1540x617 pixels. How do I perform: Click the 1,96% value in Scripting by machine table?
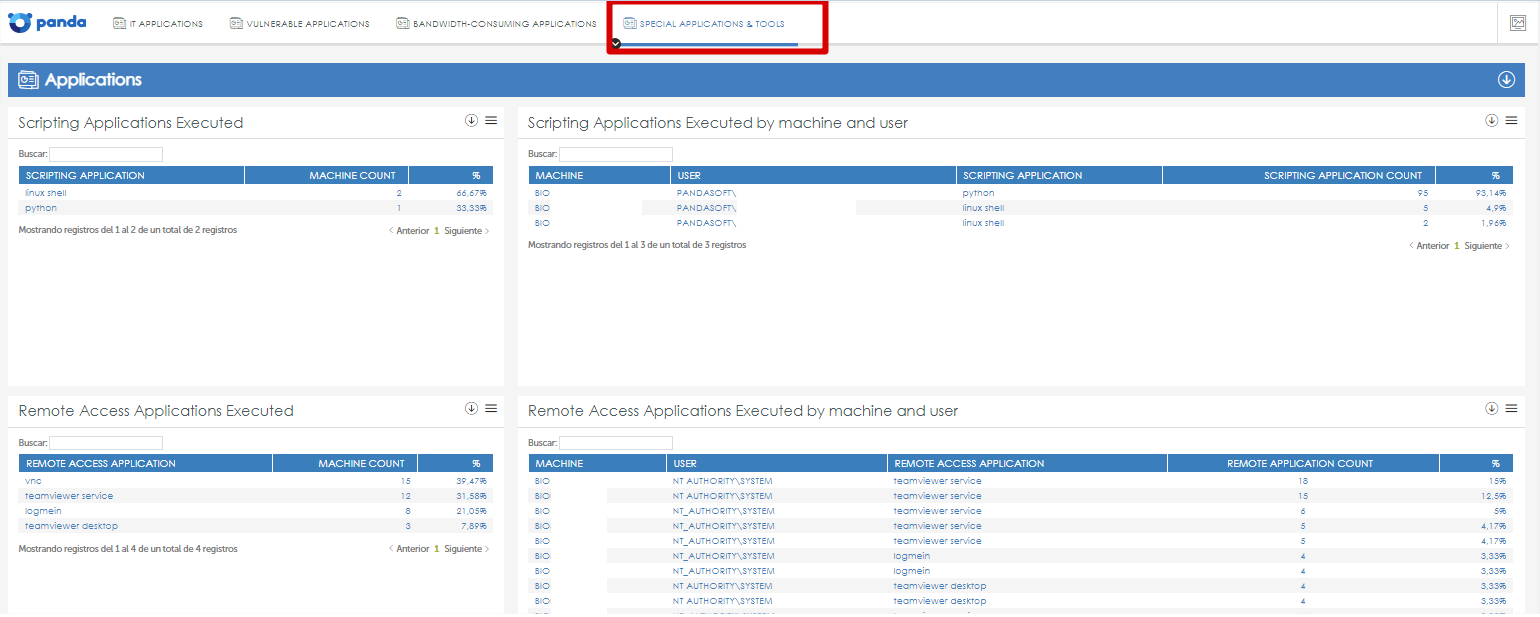pos(1494,223)
